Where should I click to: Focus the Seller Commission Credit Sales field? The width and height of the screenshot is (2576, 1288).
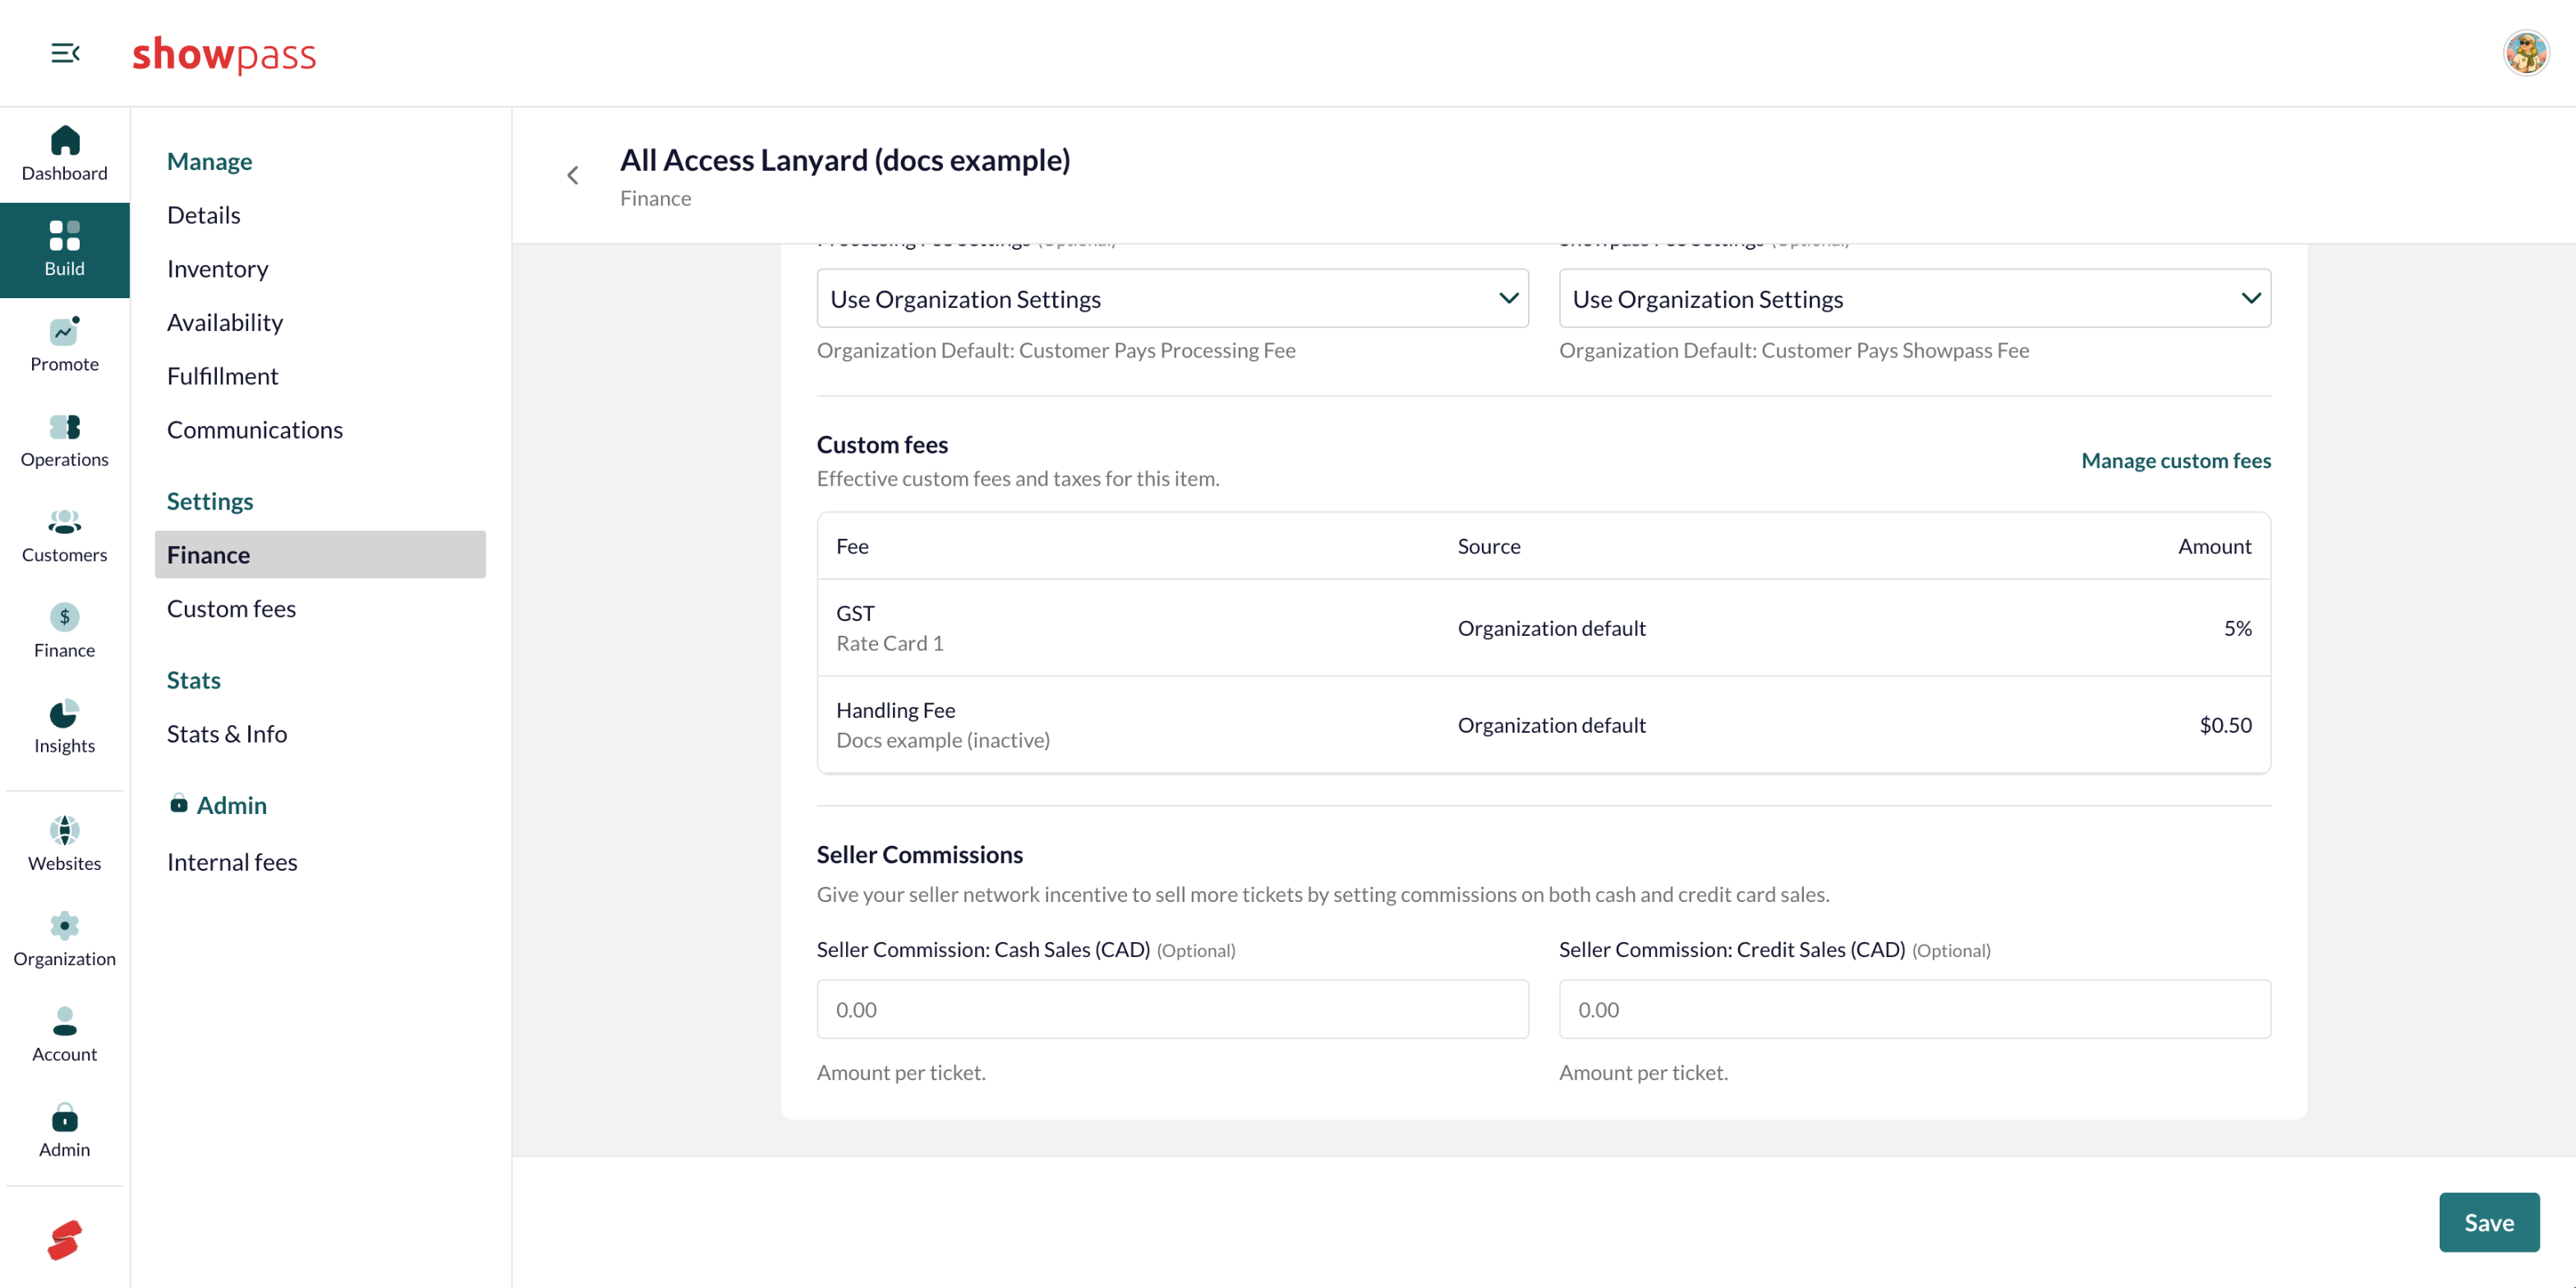(x=1914, y=1009)
